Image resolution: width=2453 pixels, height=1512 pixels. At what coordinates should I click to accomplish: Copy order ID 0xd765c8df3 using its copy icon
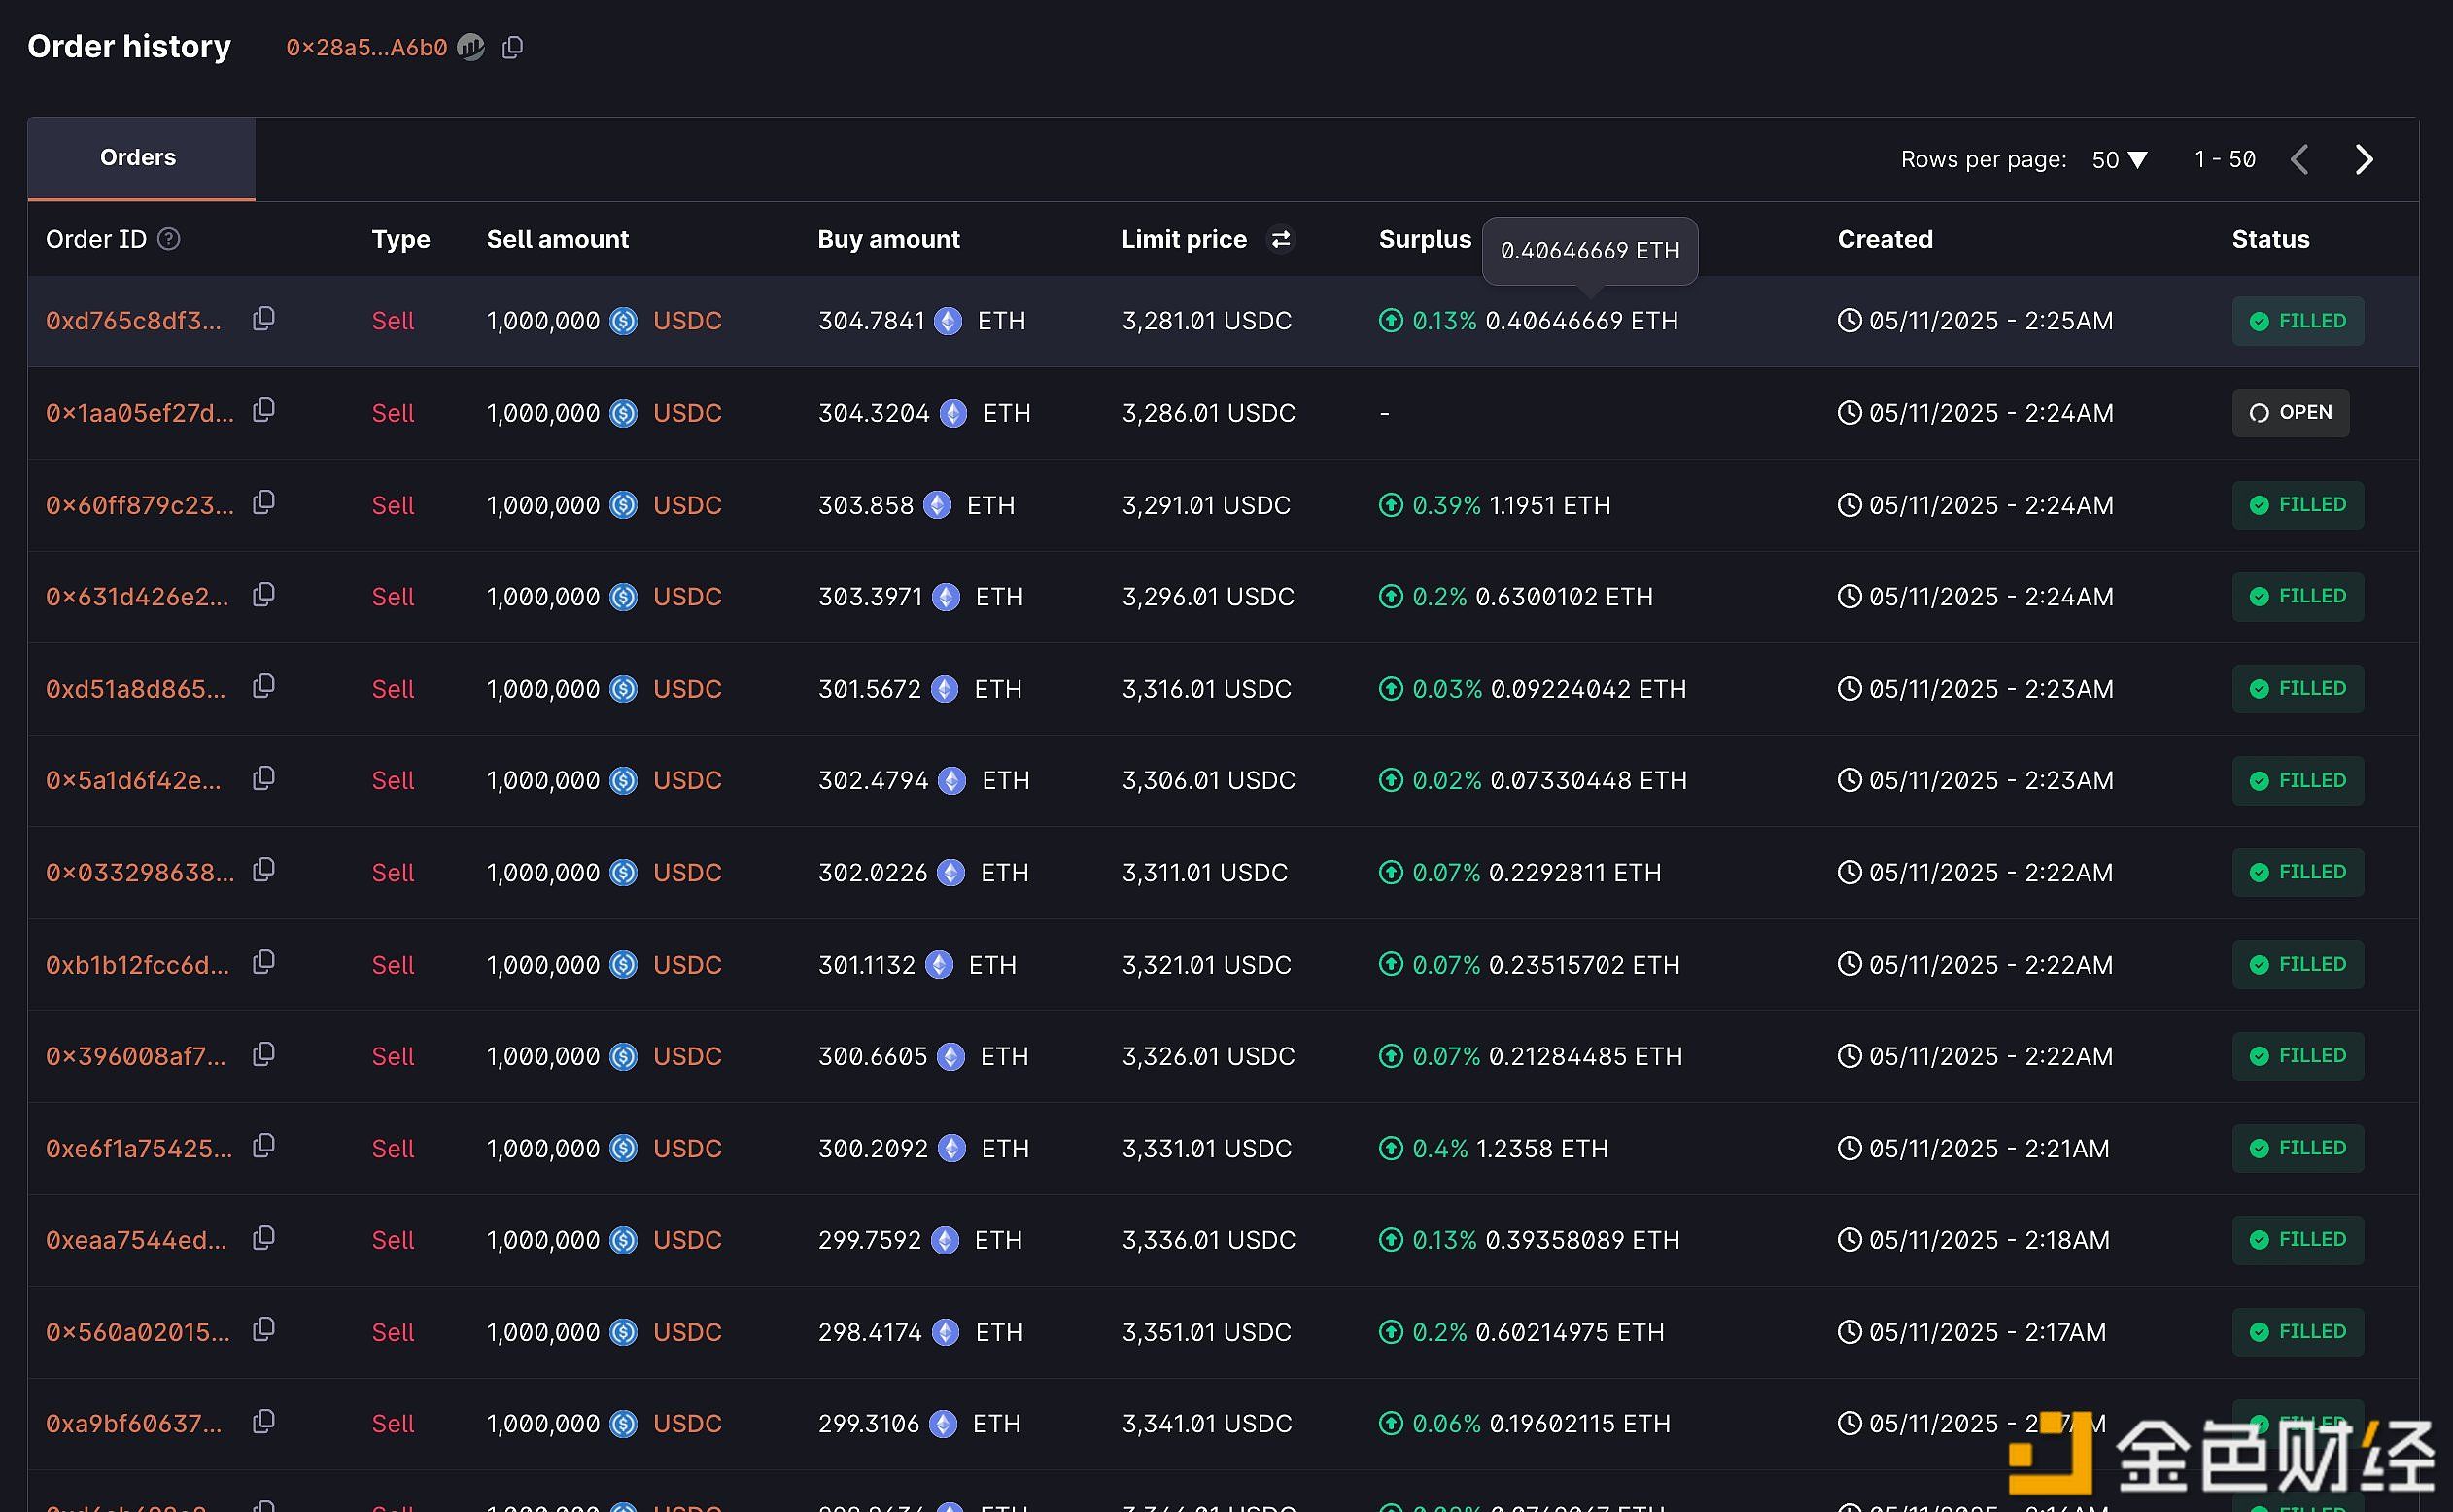click(264, 318)
